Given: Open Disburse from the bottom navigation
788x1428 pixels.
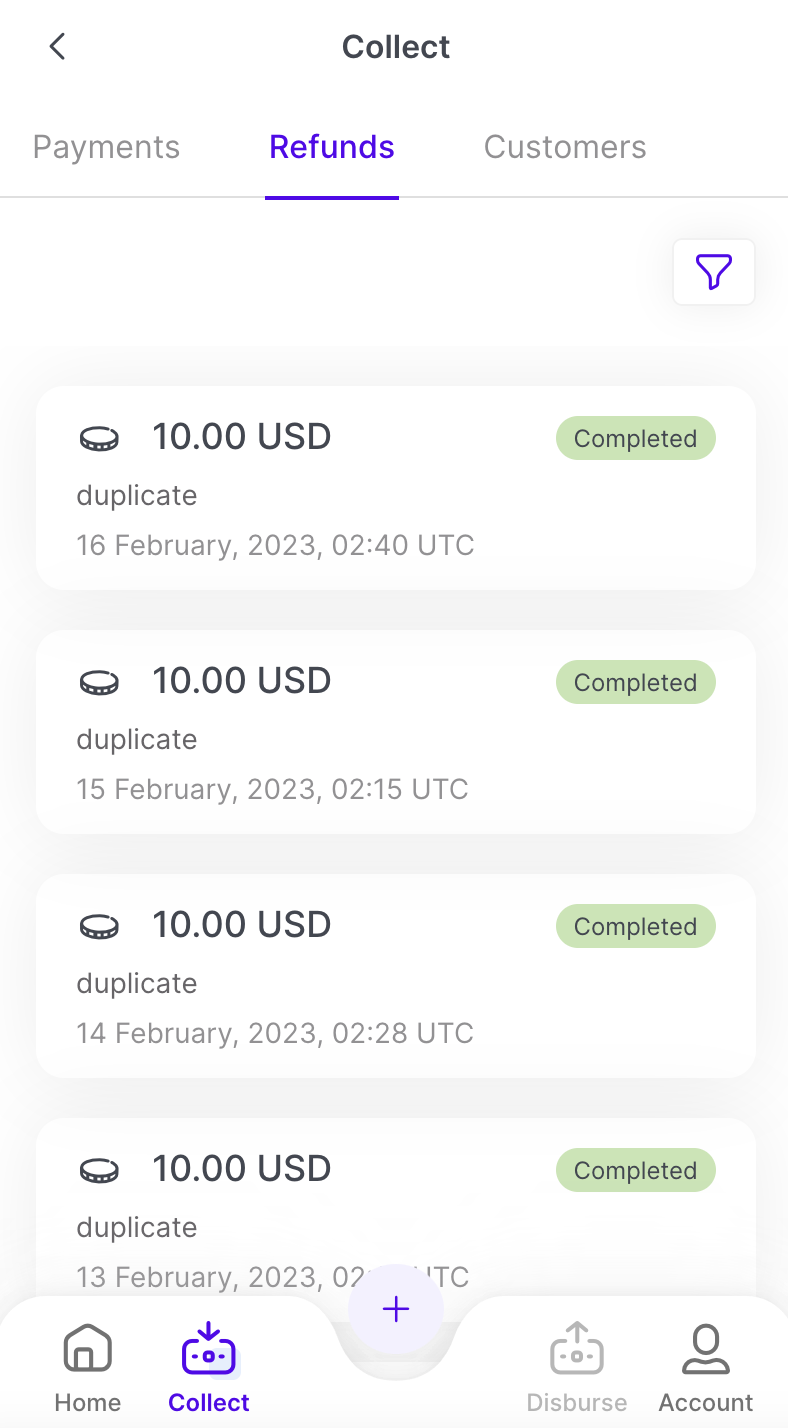Looking at the screenshot, I should [x=577, y=1349].
